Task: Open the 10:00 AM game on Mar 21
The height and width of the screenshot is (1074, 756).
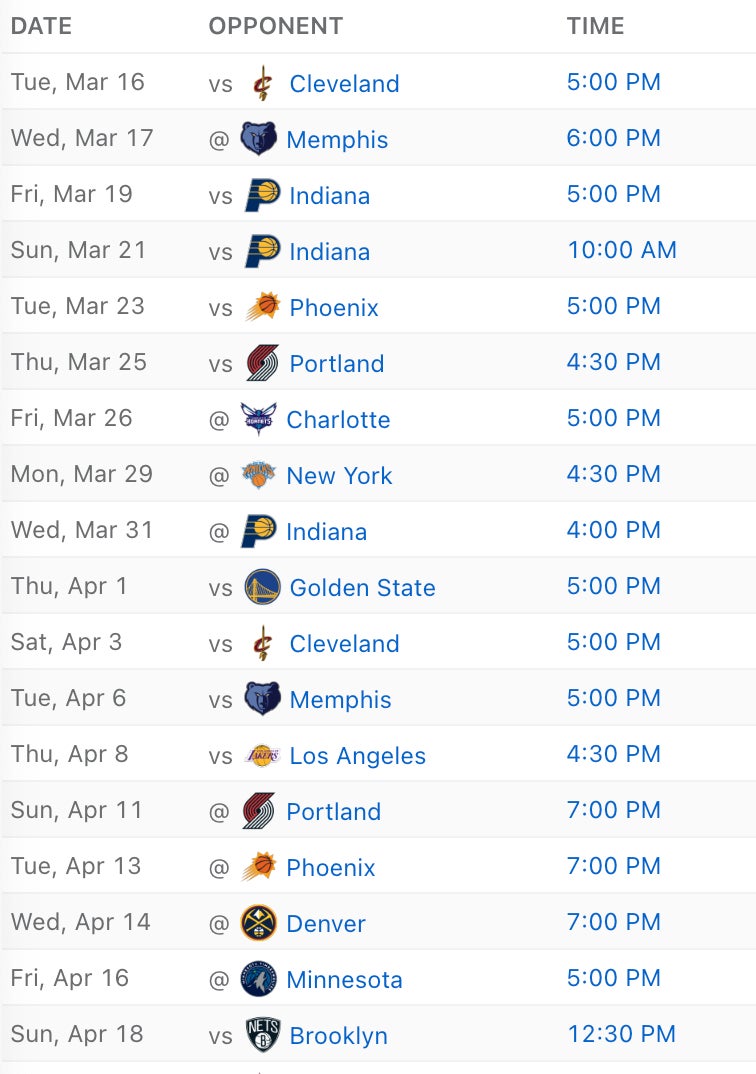Action: point(622,250)
